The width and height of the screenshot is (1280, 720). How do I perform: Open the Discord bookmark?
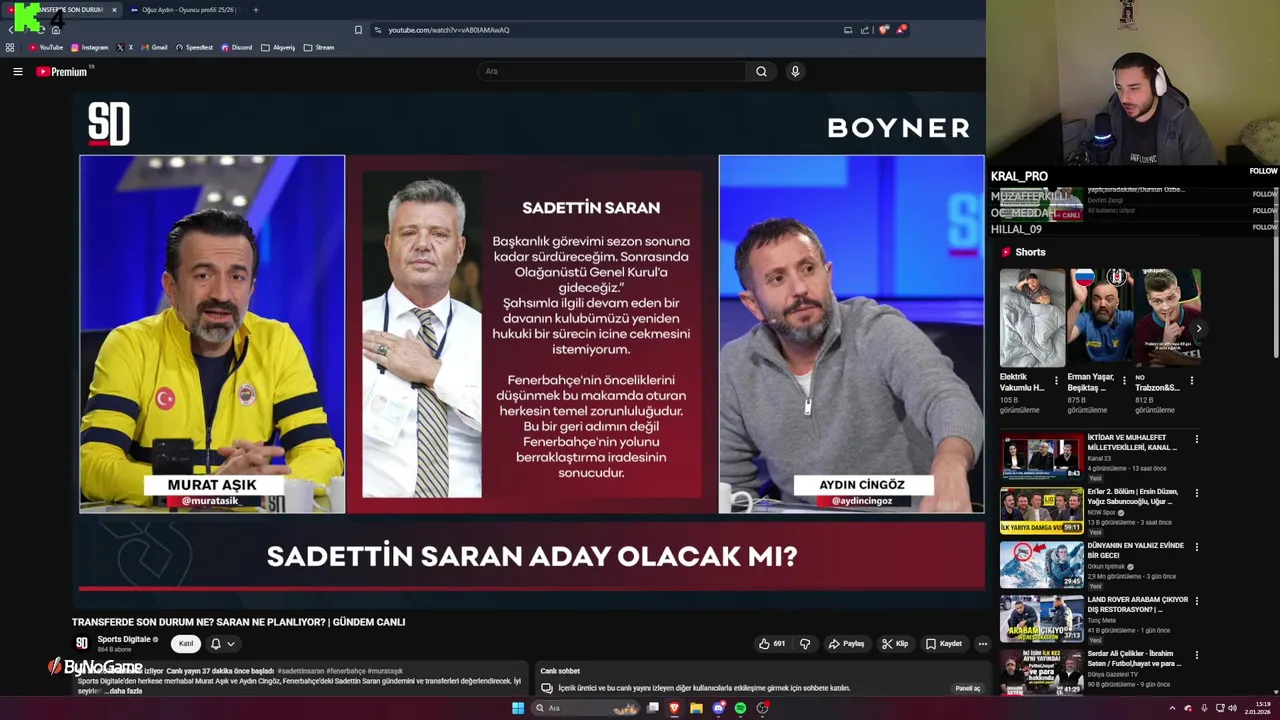click(237, 47)
